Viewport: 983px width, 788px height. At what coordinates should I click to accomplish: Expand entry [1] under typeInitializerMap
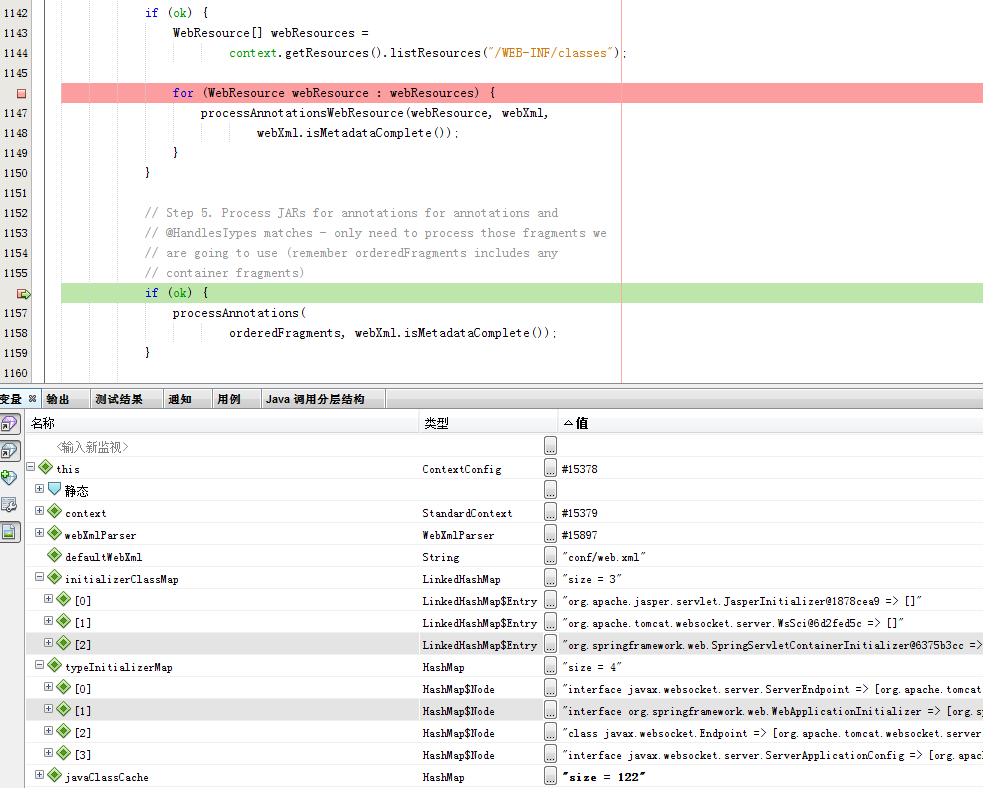[48, 708]
